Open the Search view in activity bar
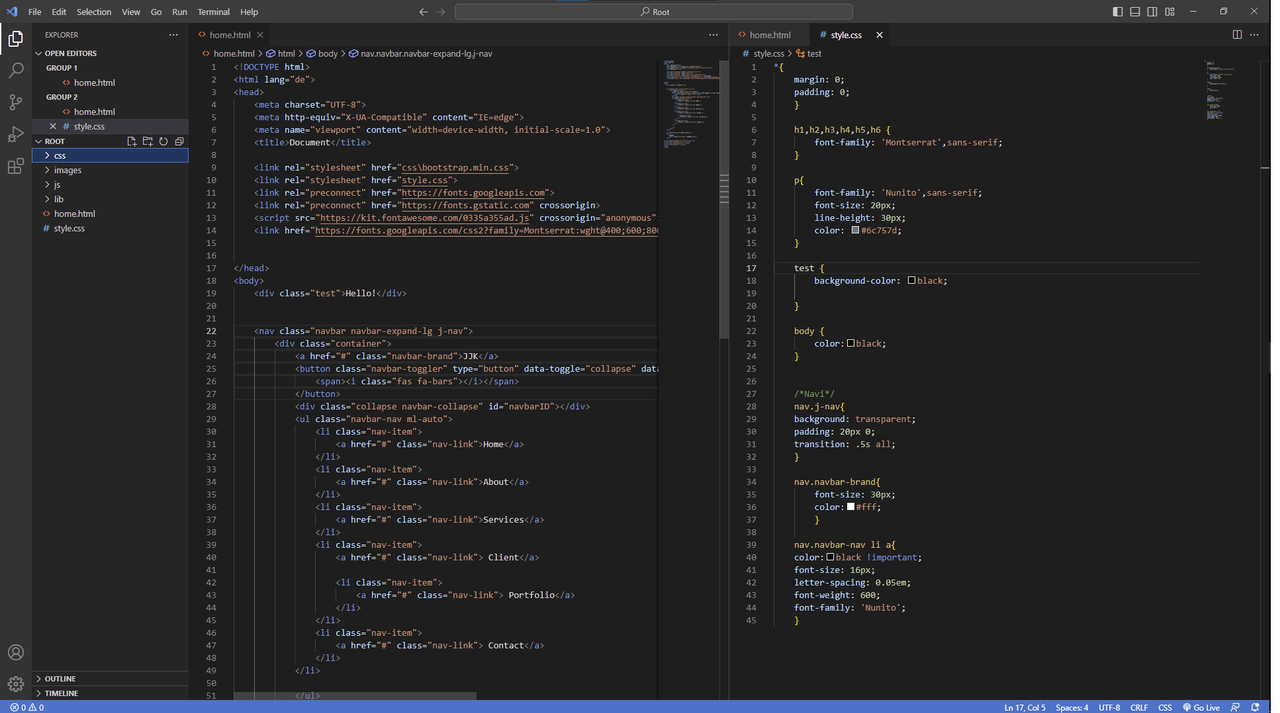1280x713 pixels. [x=16, y=70]
